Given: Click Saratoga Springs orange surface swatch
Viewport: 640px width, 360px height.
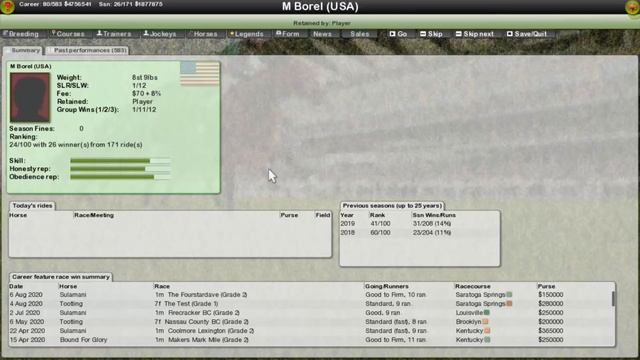Looking at the screenshot, I should click(x=509, y=303).
